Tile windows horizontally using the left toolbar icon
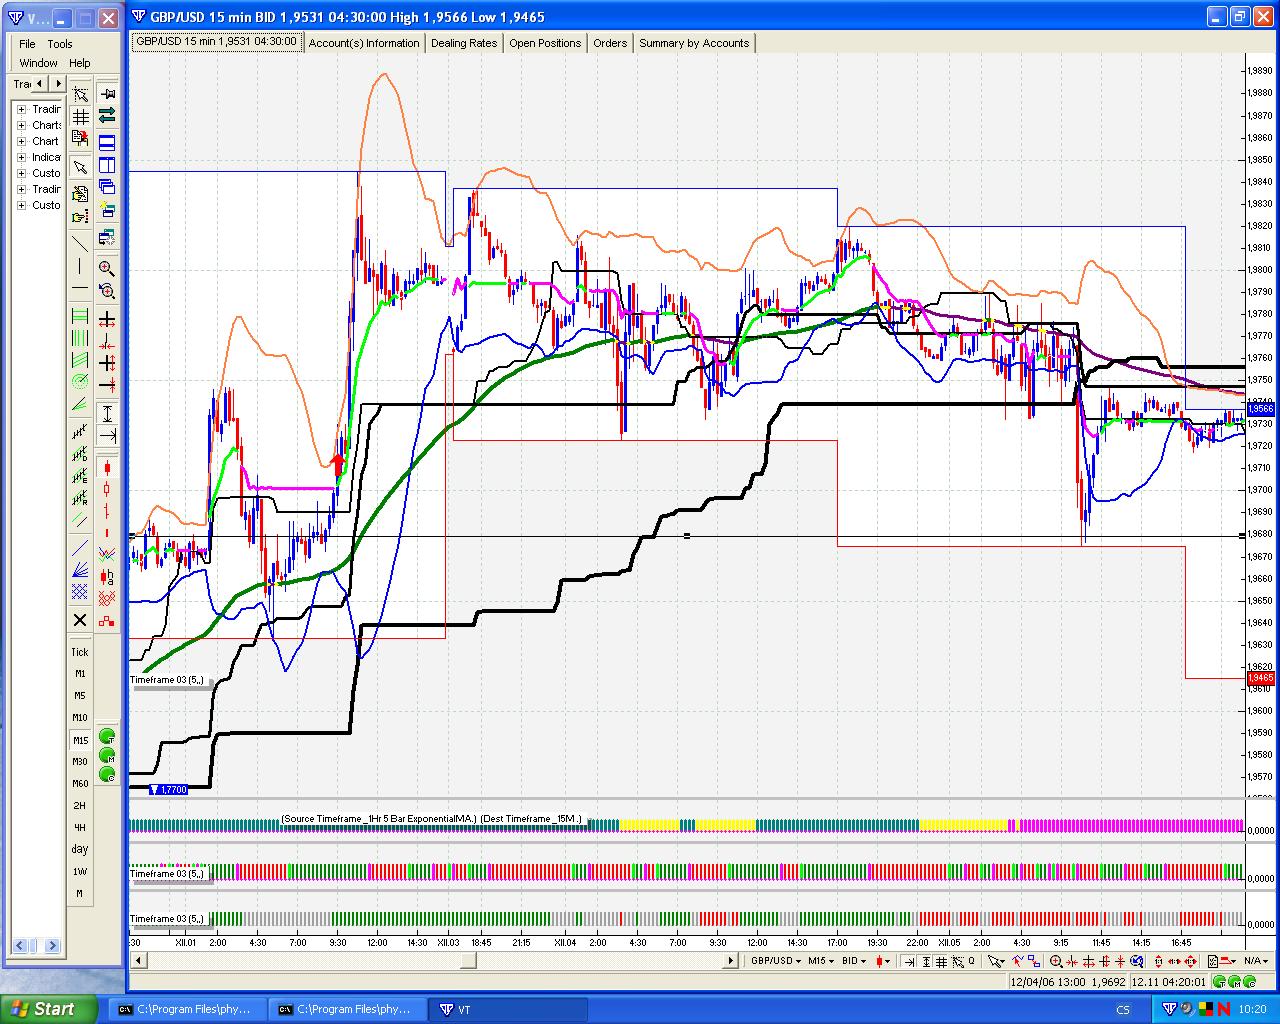1280x1024 pixels. [x=107, y=142]
